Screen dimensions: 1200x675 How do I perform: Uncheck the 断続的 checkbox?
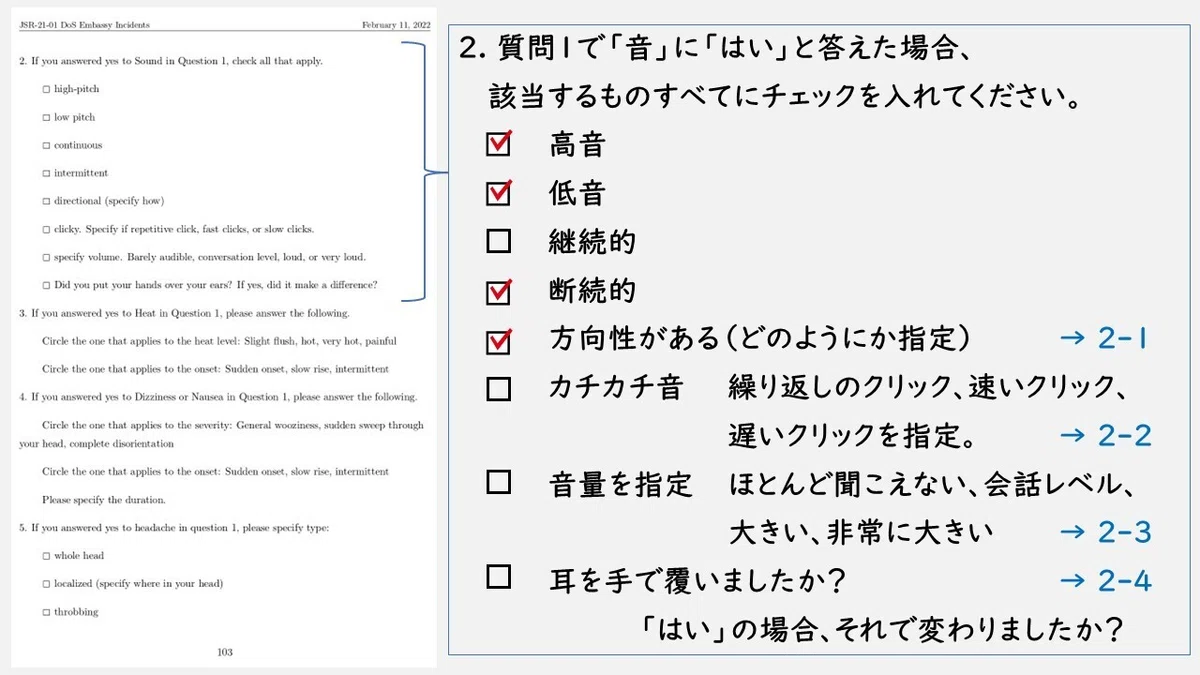pyautogui.click(x=498, y=292)
